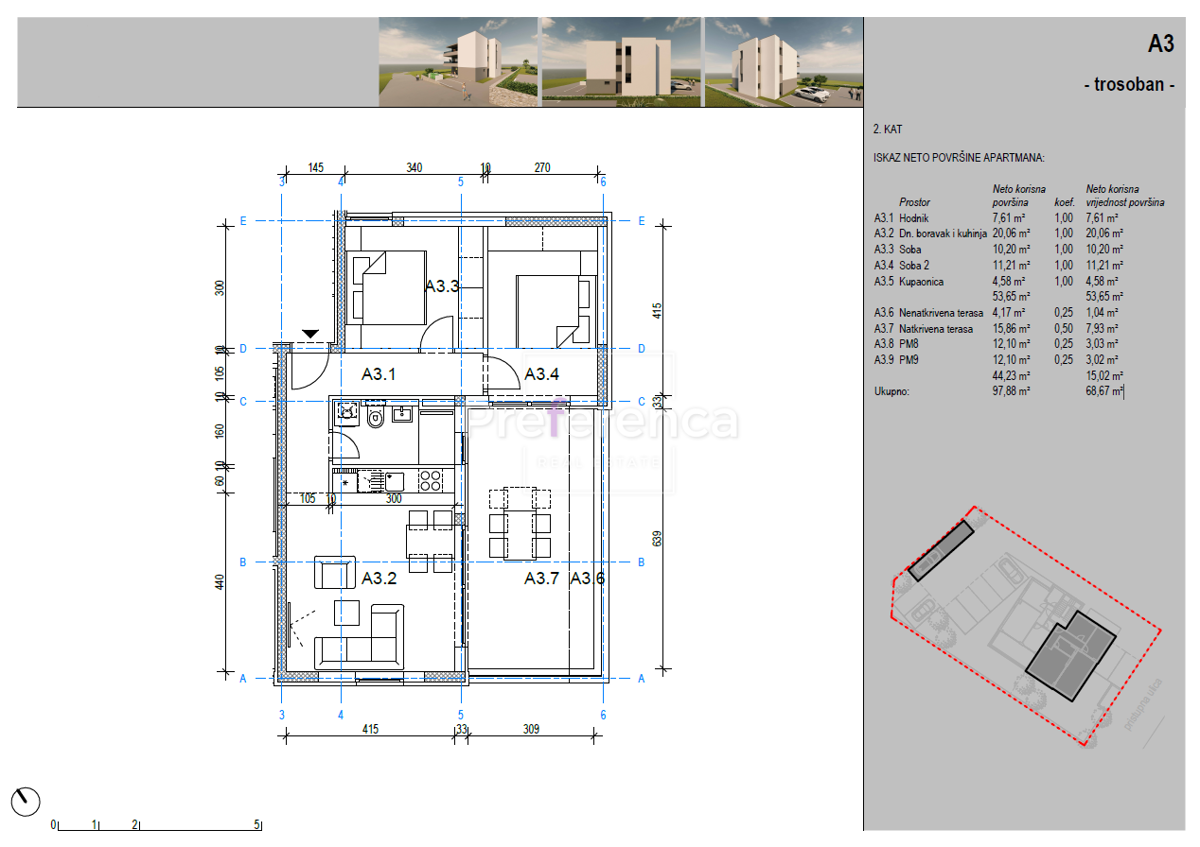
Task: Click the armchair left of label A3.2
Action: [335, 574]
